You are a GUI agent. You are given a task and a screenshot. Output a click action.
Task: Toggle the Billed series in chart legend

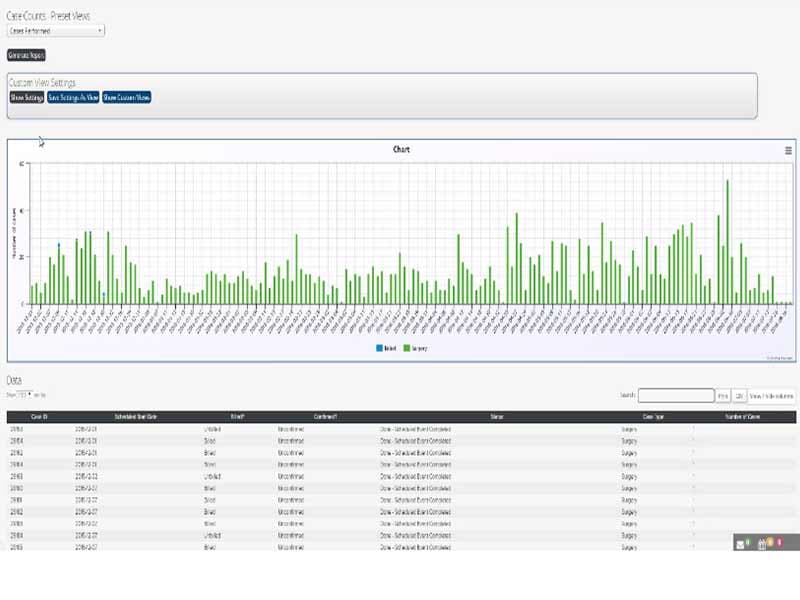point(386,348)
